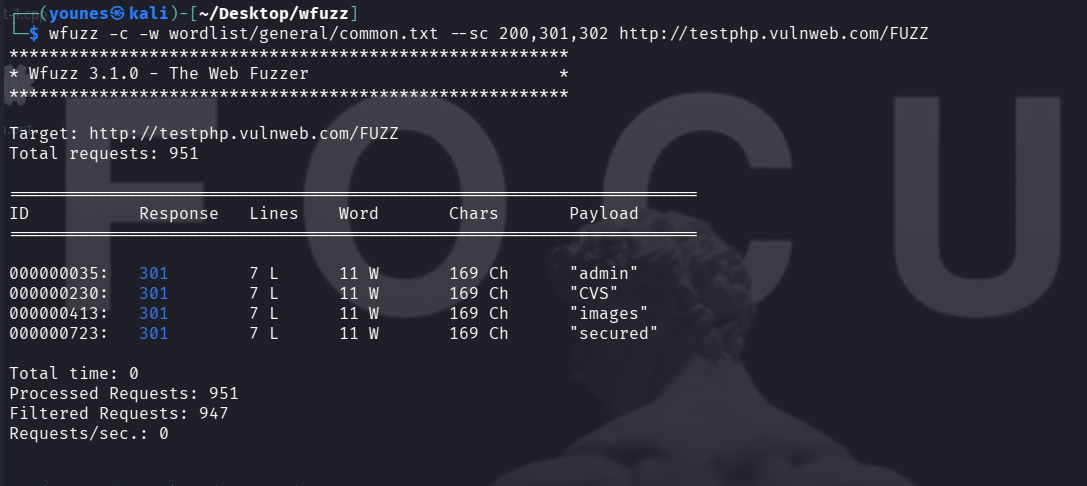The height and width of the screenshot is (486, 1087).
Task: Click the Response column header
Action: pyautogui.click(x=178, y=213)
